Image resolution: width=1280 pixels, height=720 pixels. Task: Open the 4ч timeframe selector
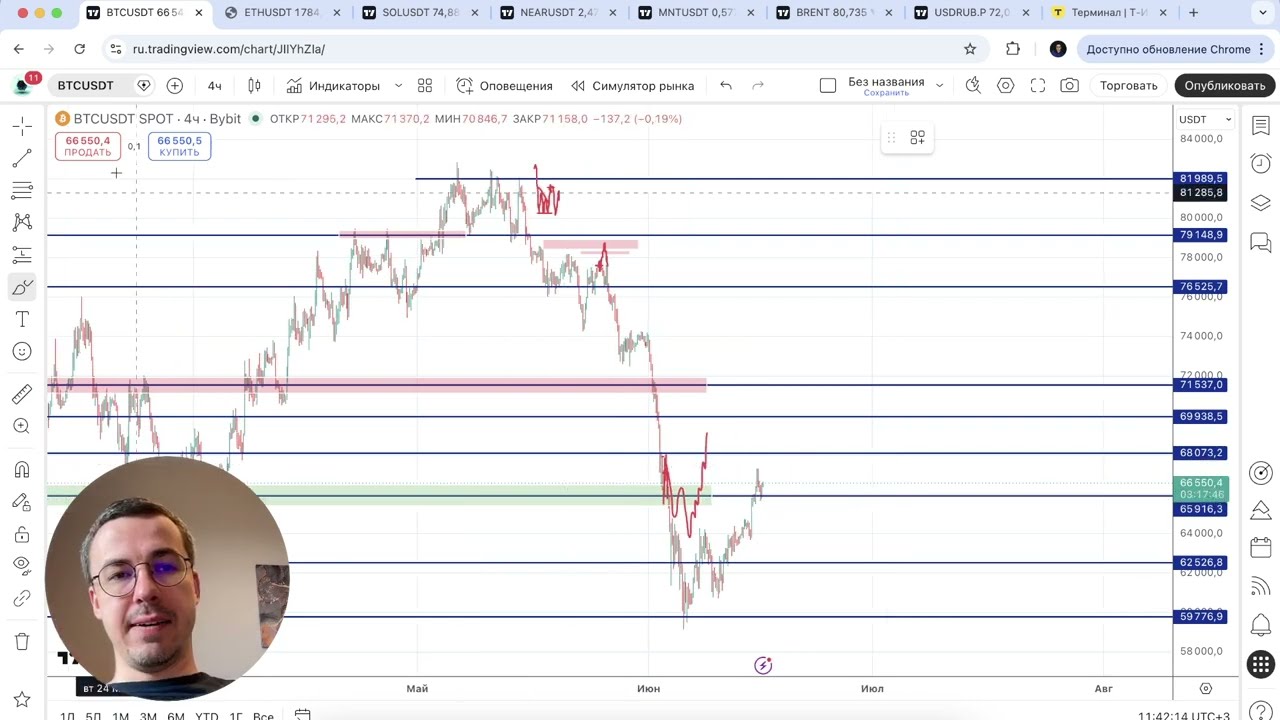(215, 85)
